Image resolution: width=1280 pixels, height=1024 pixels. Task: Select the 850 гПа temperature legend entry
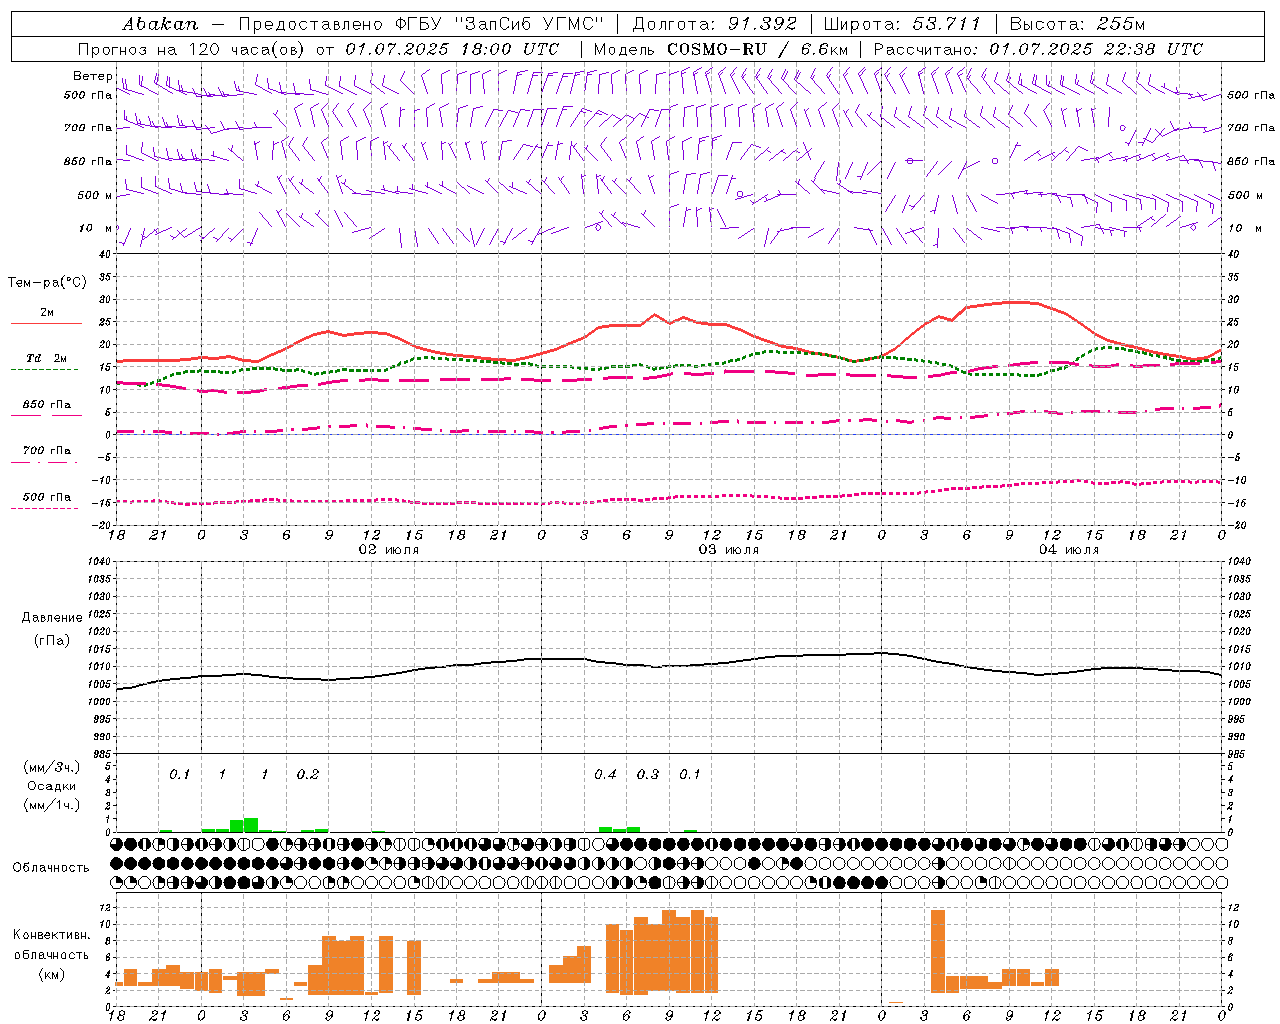click(46, 405)
